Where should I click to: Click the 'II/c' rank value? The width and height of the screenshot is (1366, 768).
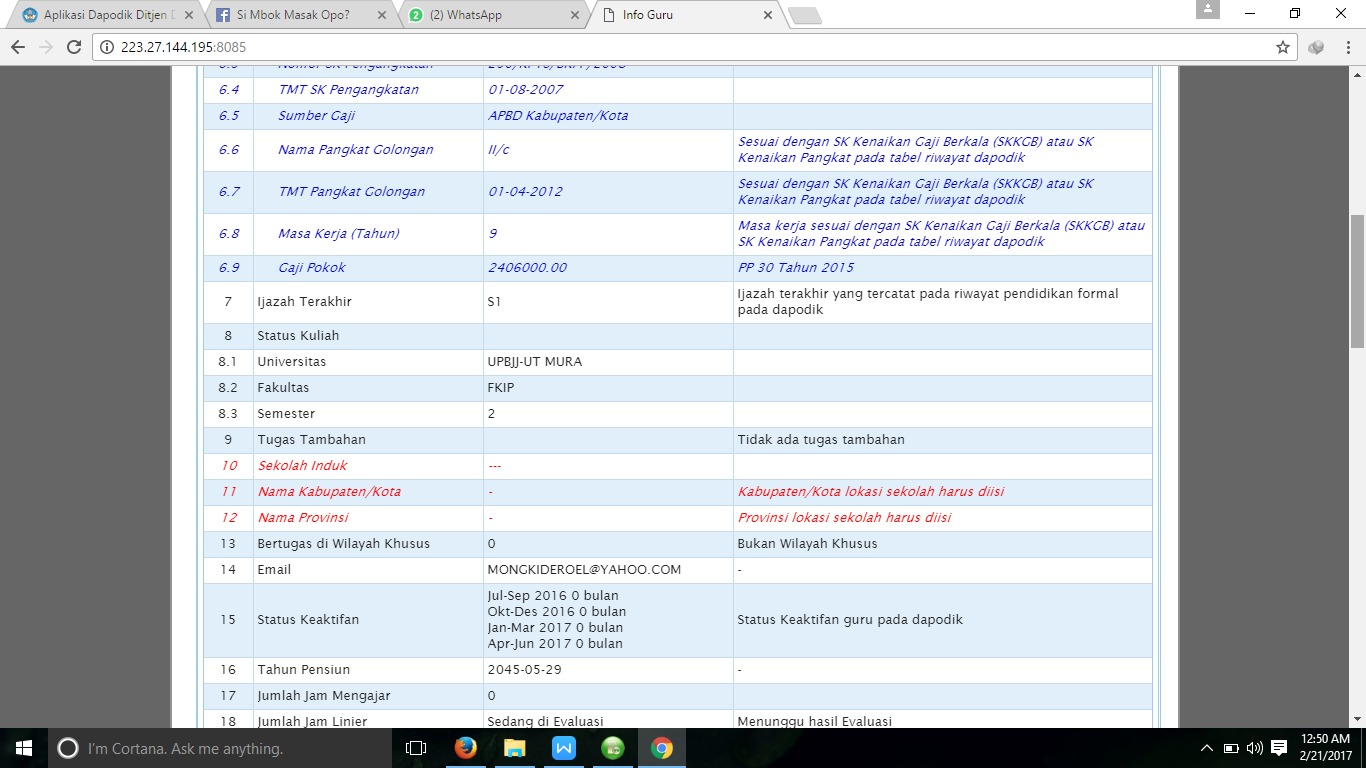[x=499, y=150]
